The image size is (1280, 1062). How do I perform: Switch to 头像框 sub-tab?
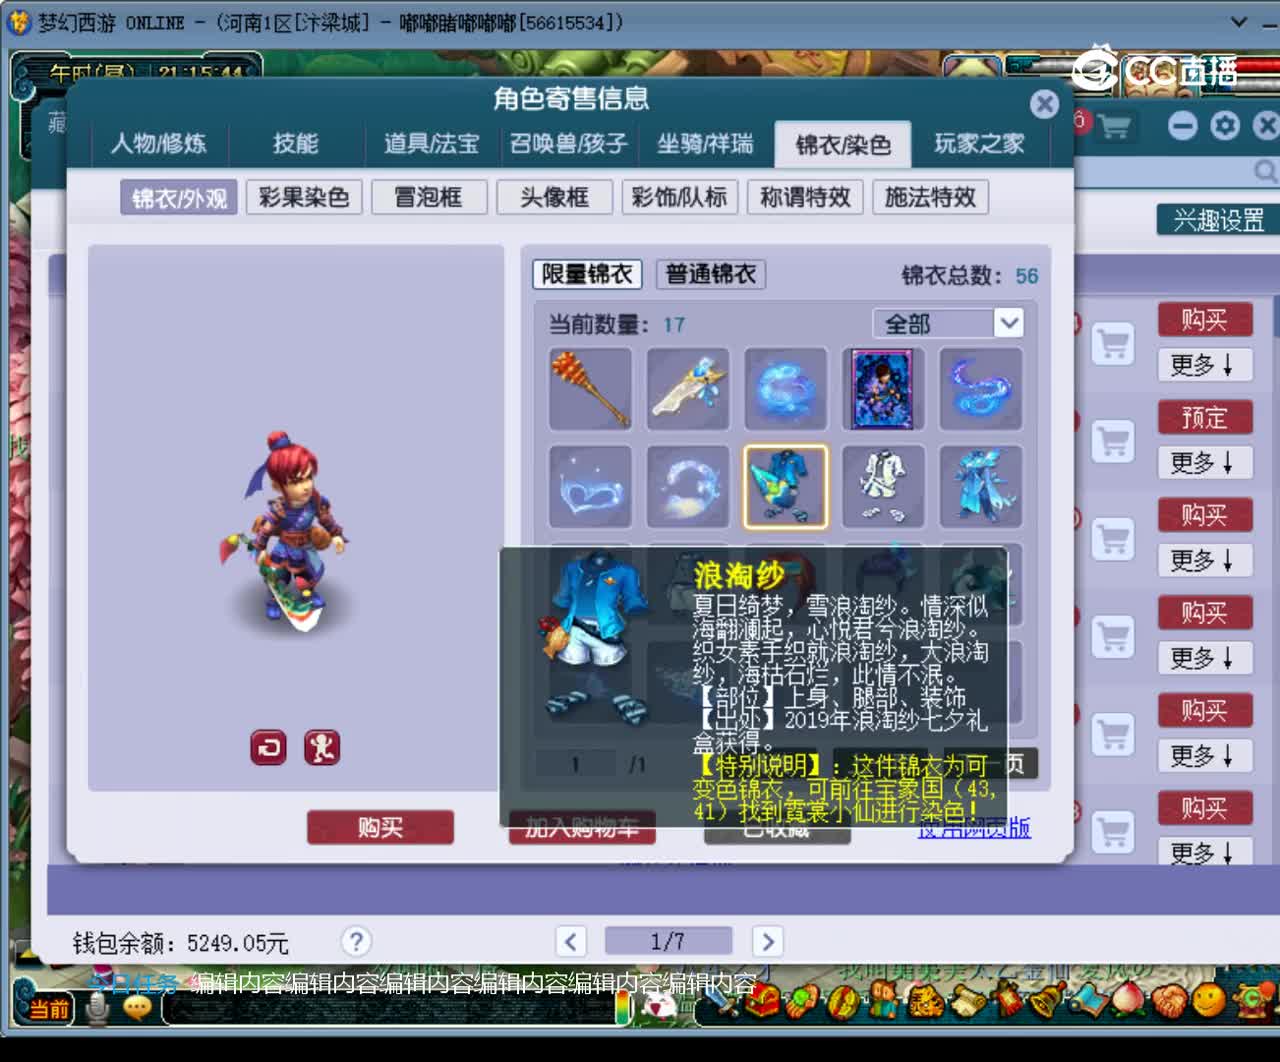coord(555,197)
